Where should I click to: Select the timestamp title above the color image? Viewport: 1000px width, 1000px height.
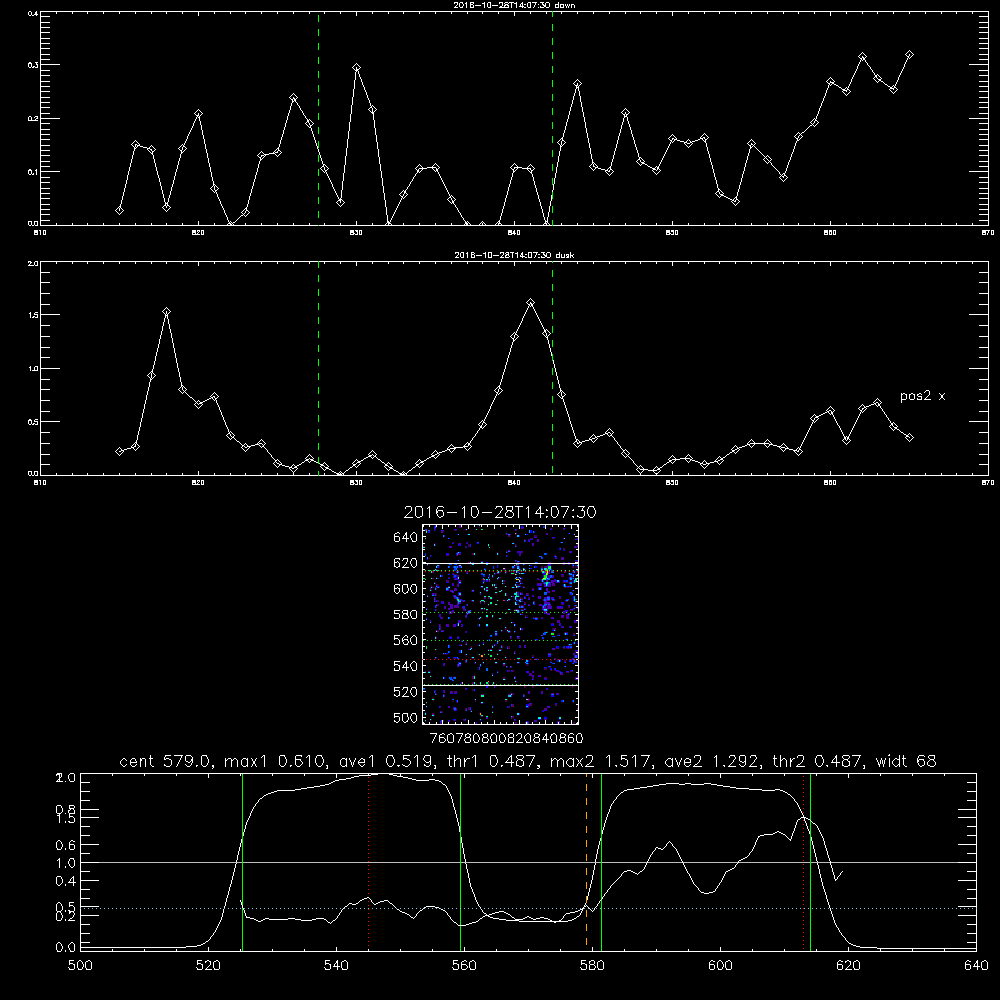(x=500, y=512)
